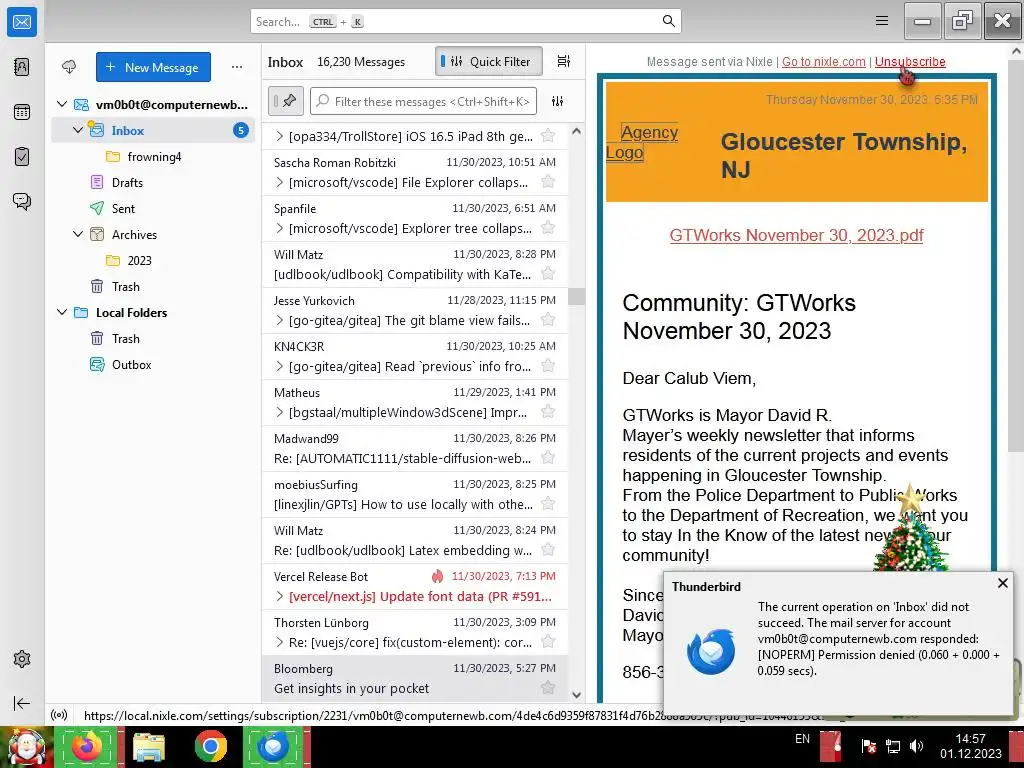Open folder pane options (three dots)
The image size is (1024, 768).
pos(236,67)
